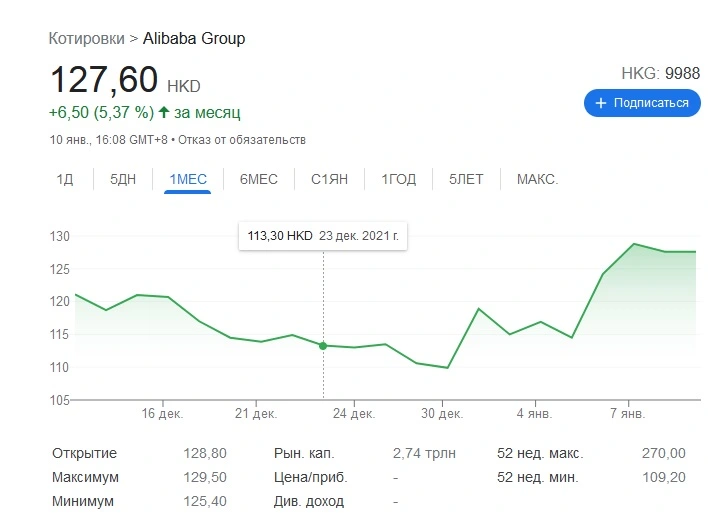Open the Отказ от обязательств disclaimer link
Viewport: 708px width, 513px height.
pos(242,140)
